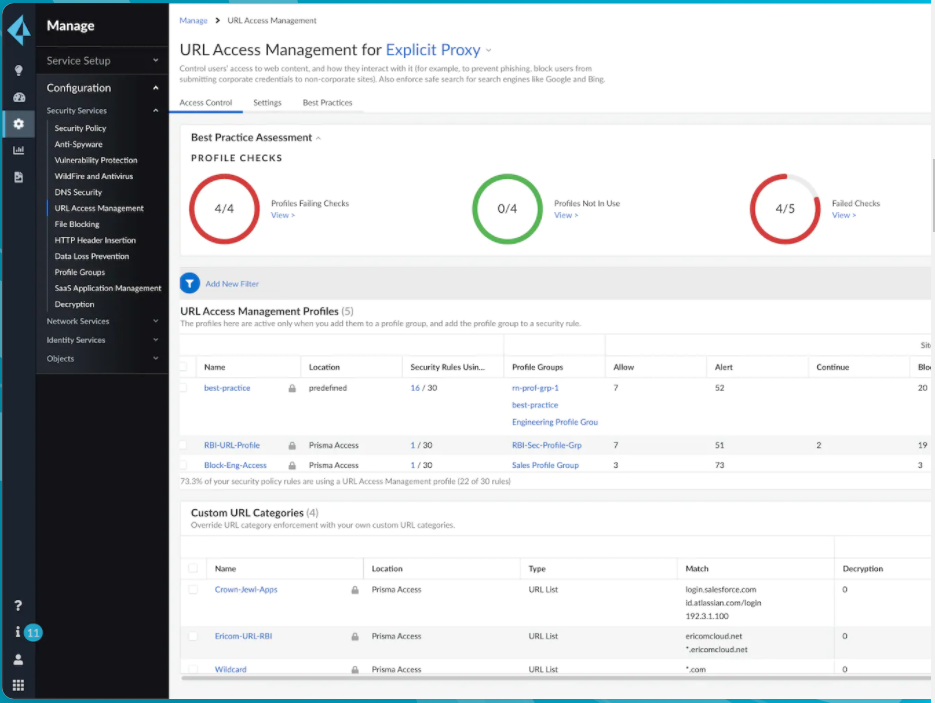
Task: Open the question mark help icon
Action: (18, 606)
